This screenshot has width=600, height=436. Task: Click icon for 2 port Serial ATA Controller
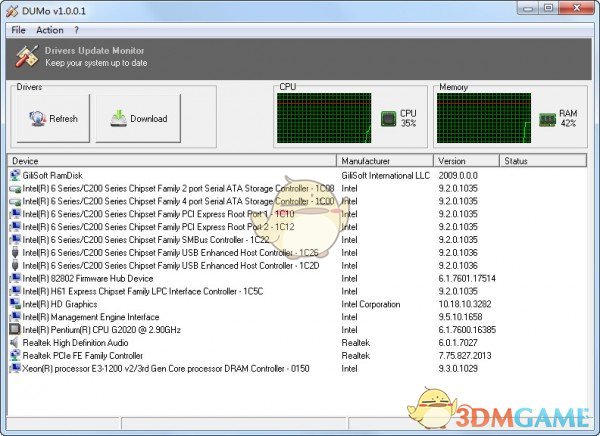(15, 189)
